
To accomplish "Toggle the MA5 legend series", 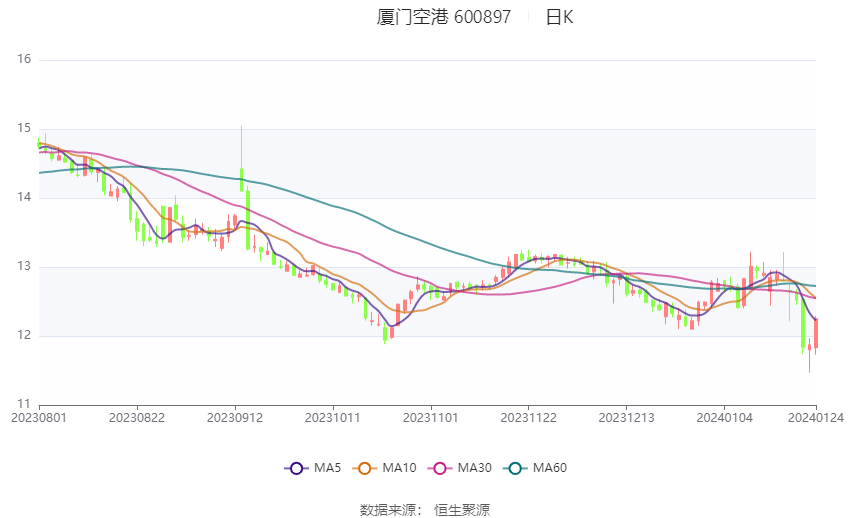I will coord(313,468).
